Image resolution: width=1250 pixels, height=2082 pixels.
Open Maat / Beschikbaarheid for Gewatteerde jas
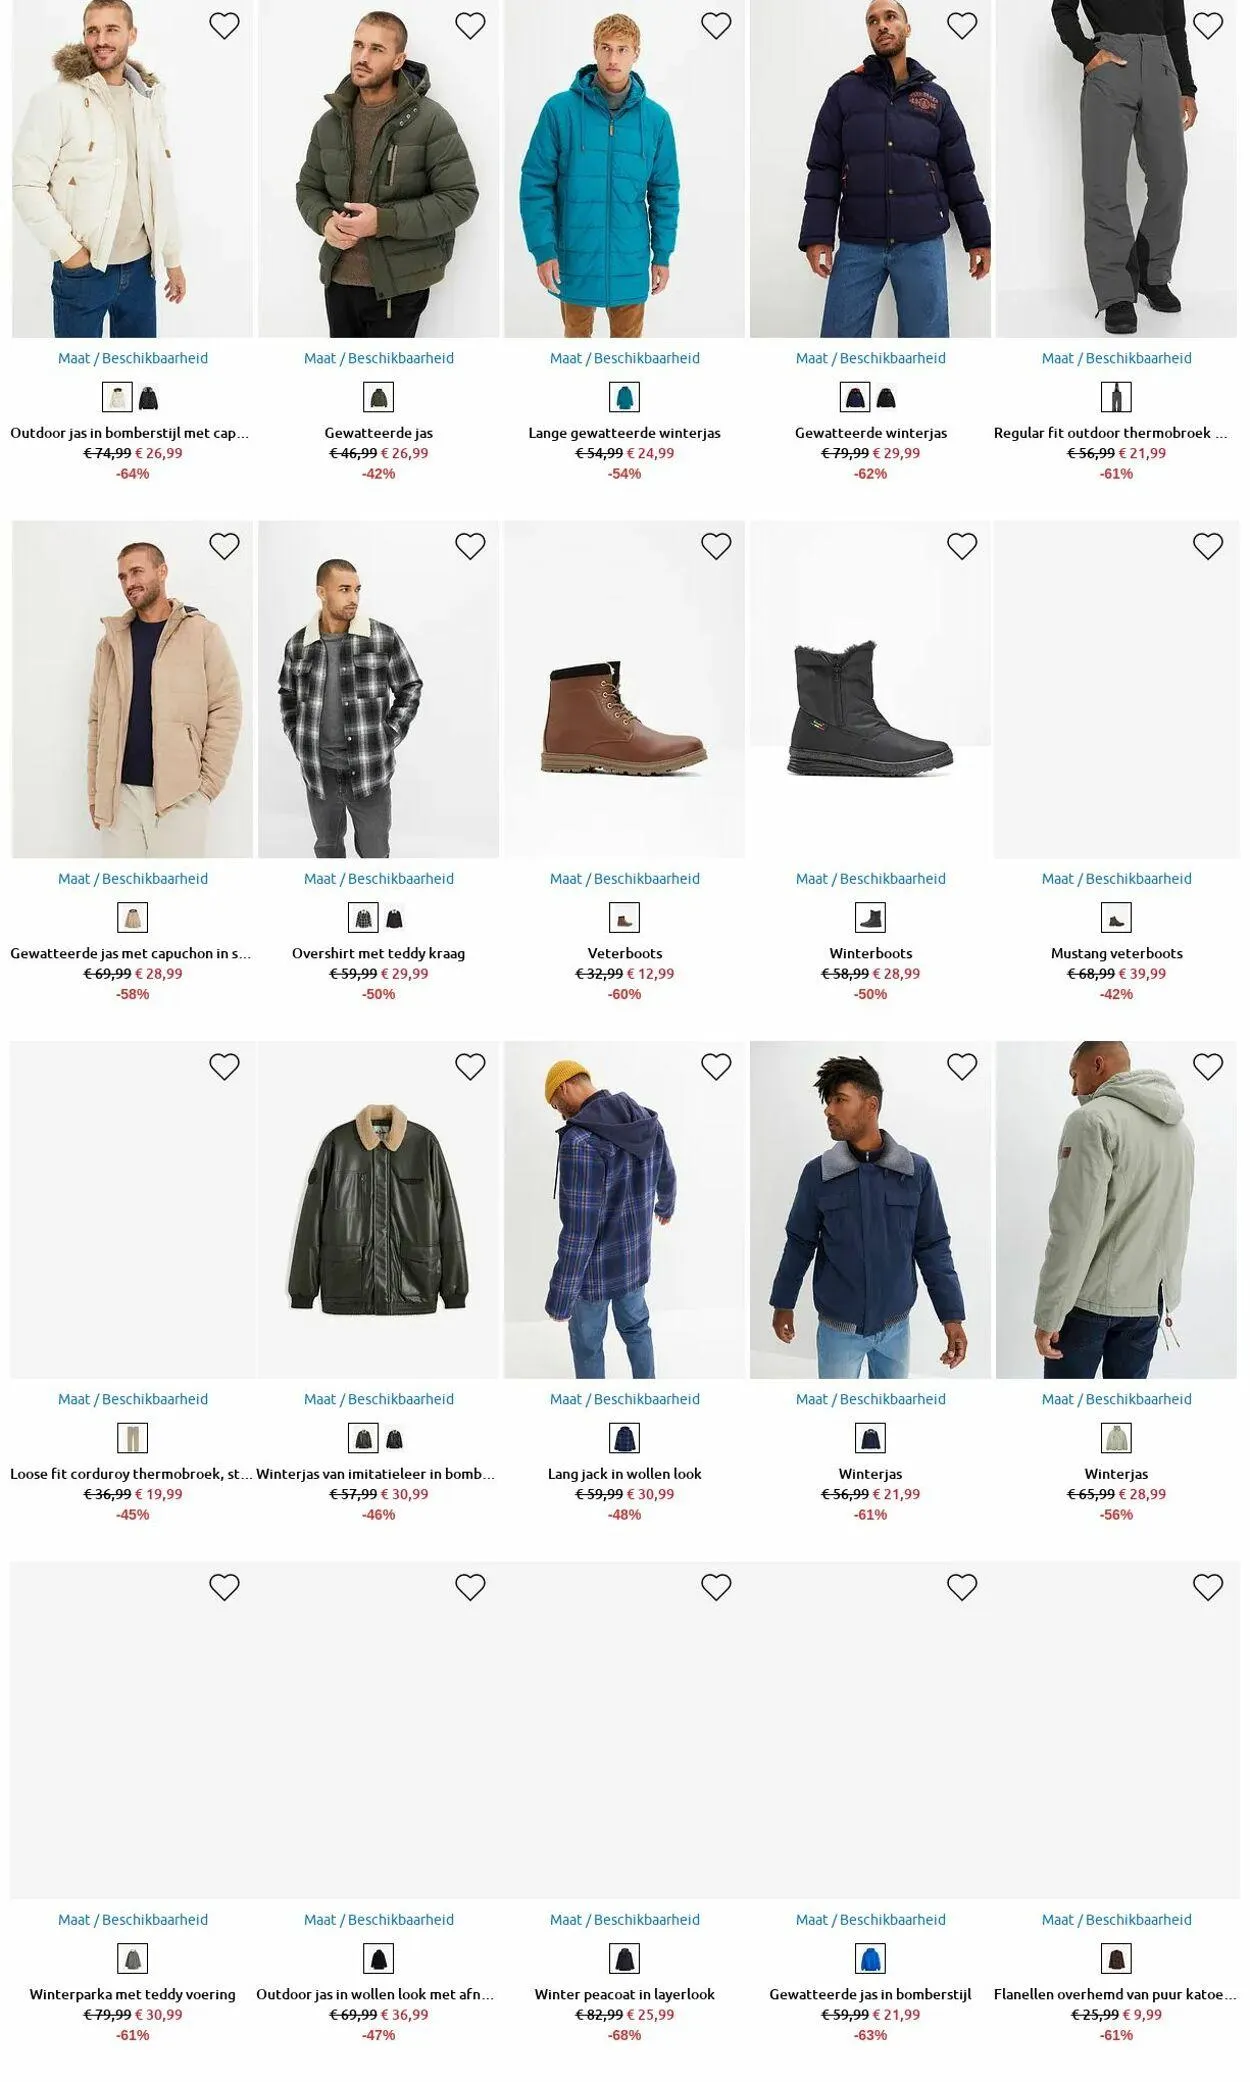[x=379, y=358]
